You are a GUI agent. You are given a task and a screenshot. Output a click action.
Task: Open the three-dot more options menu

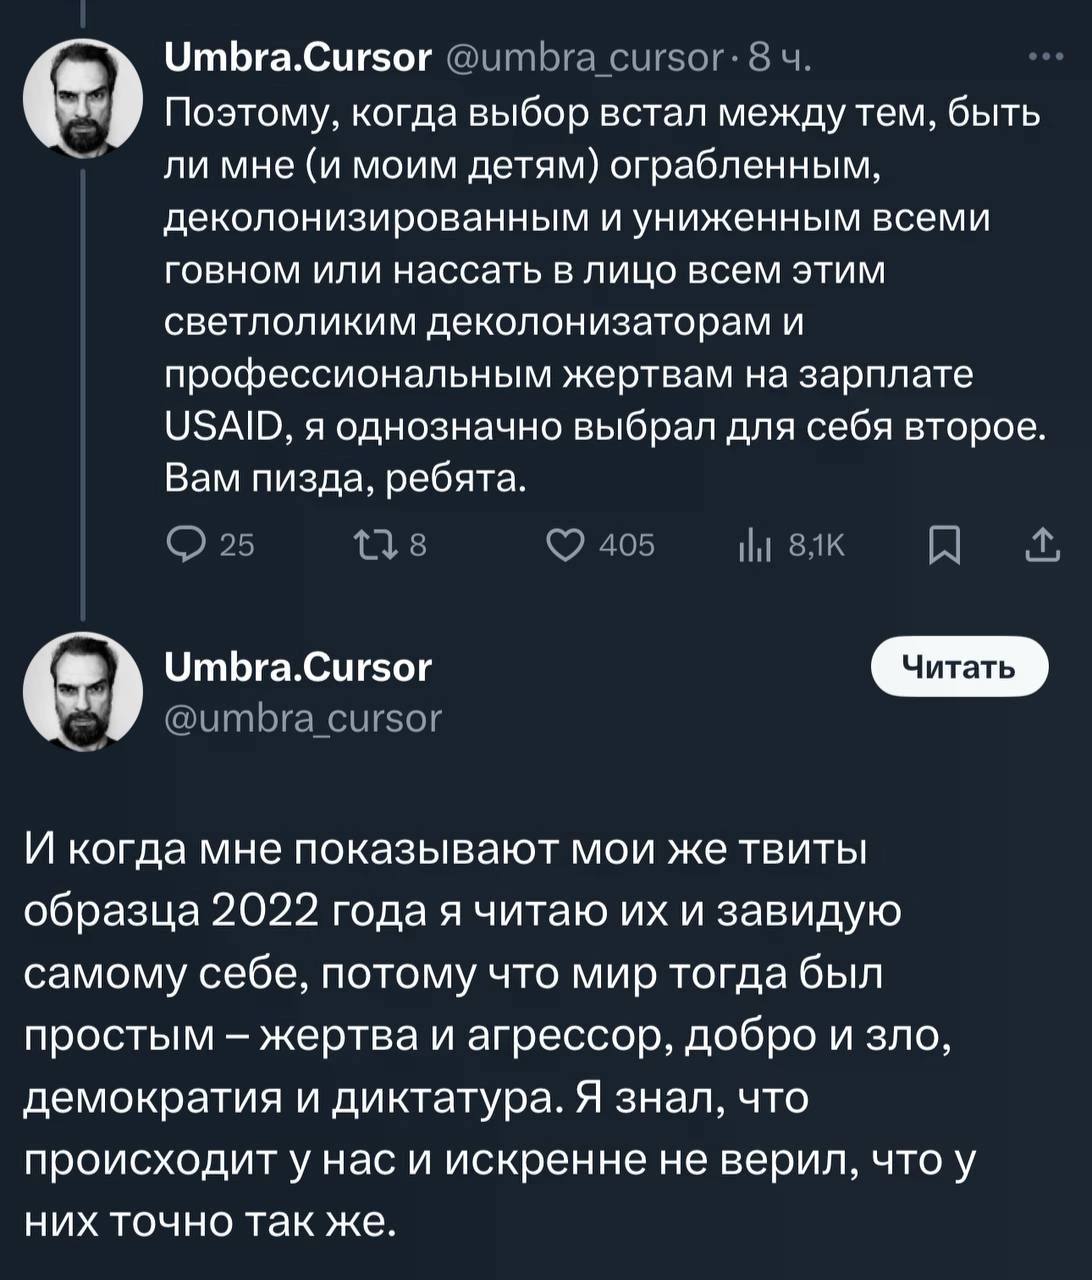pyautogui.click(x=1045, y=58)
